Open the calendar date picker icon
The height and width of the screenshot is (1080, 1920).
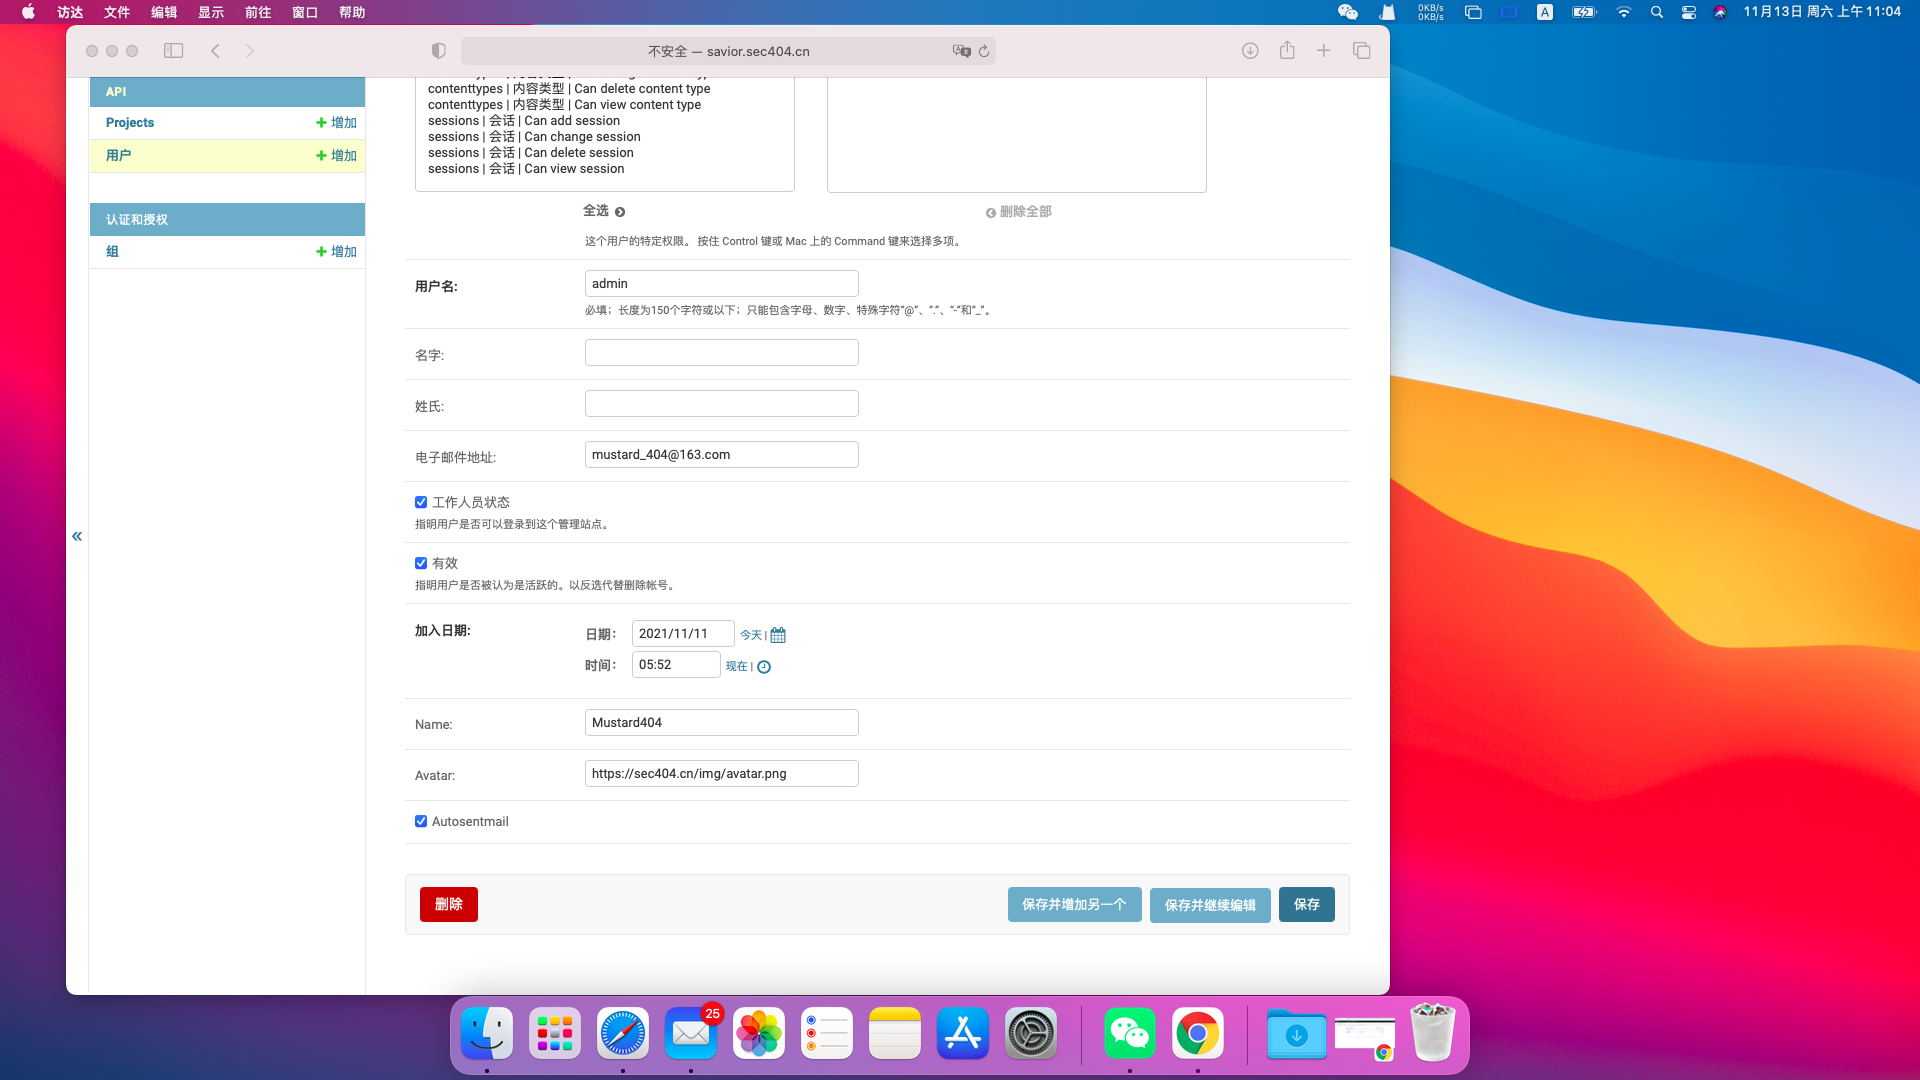[778, 635]
